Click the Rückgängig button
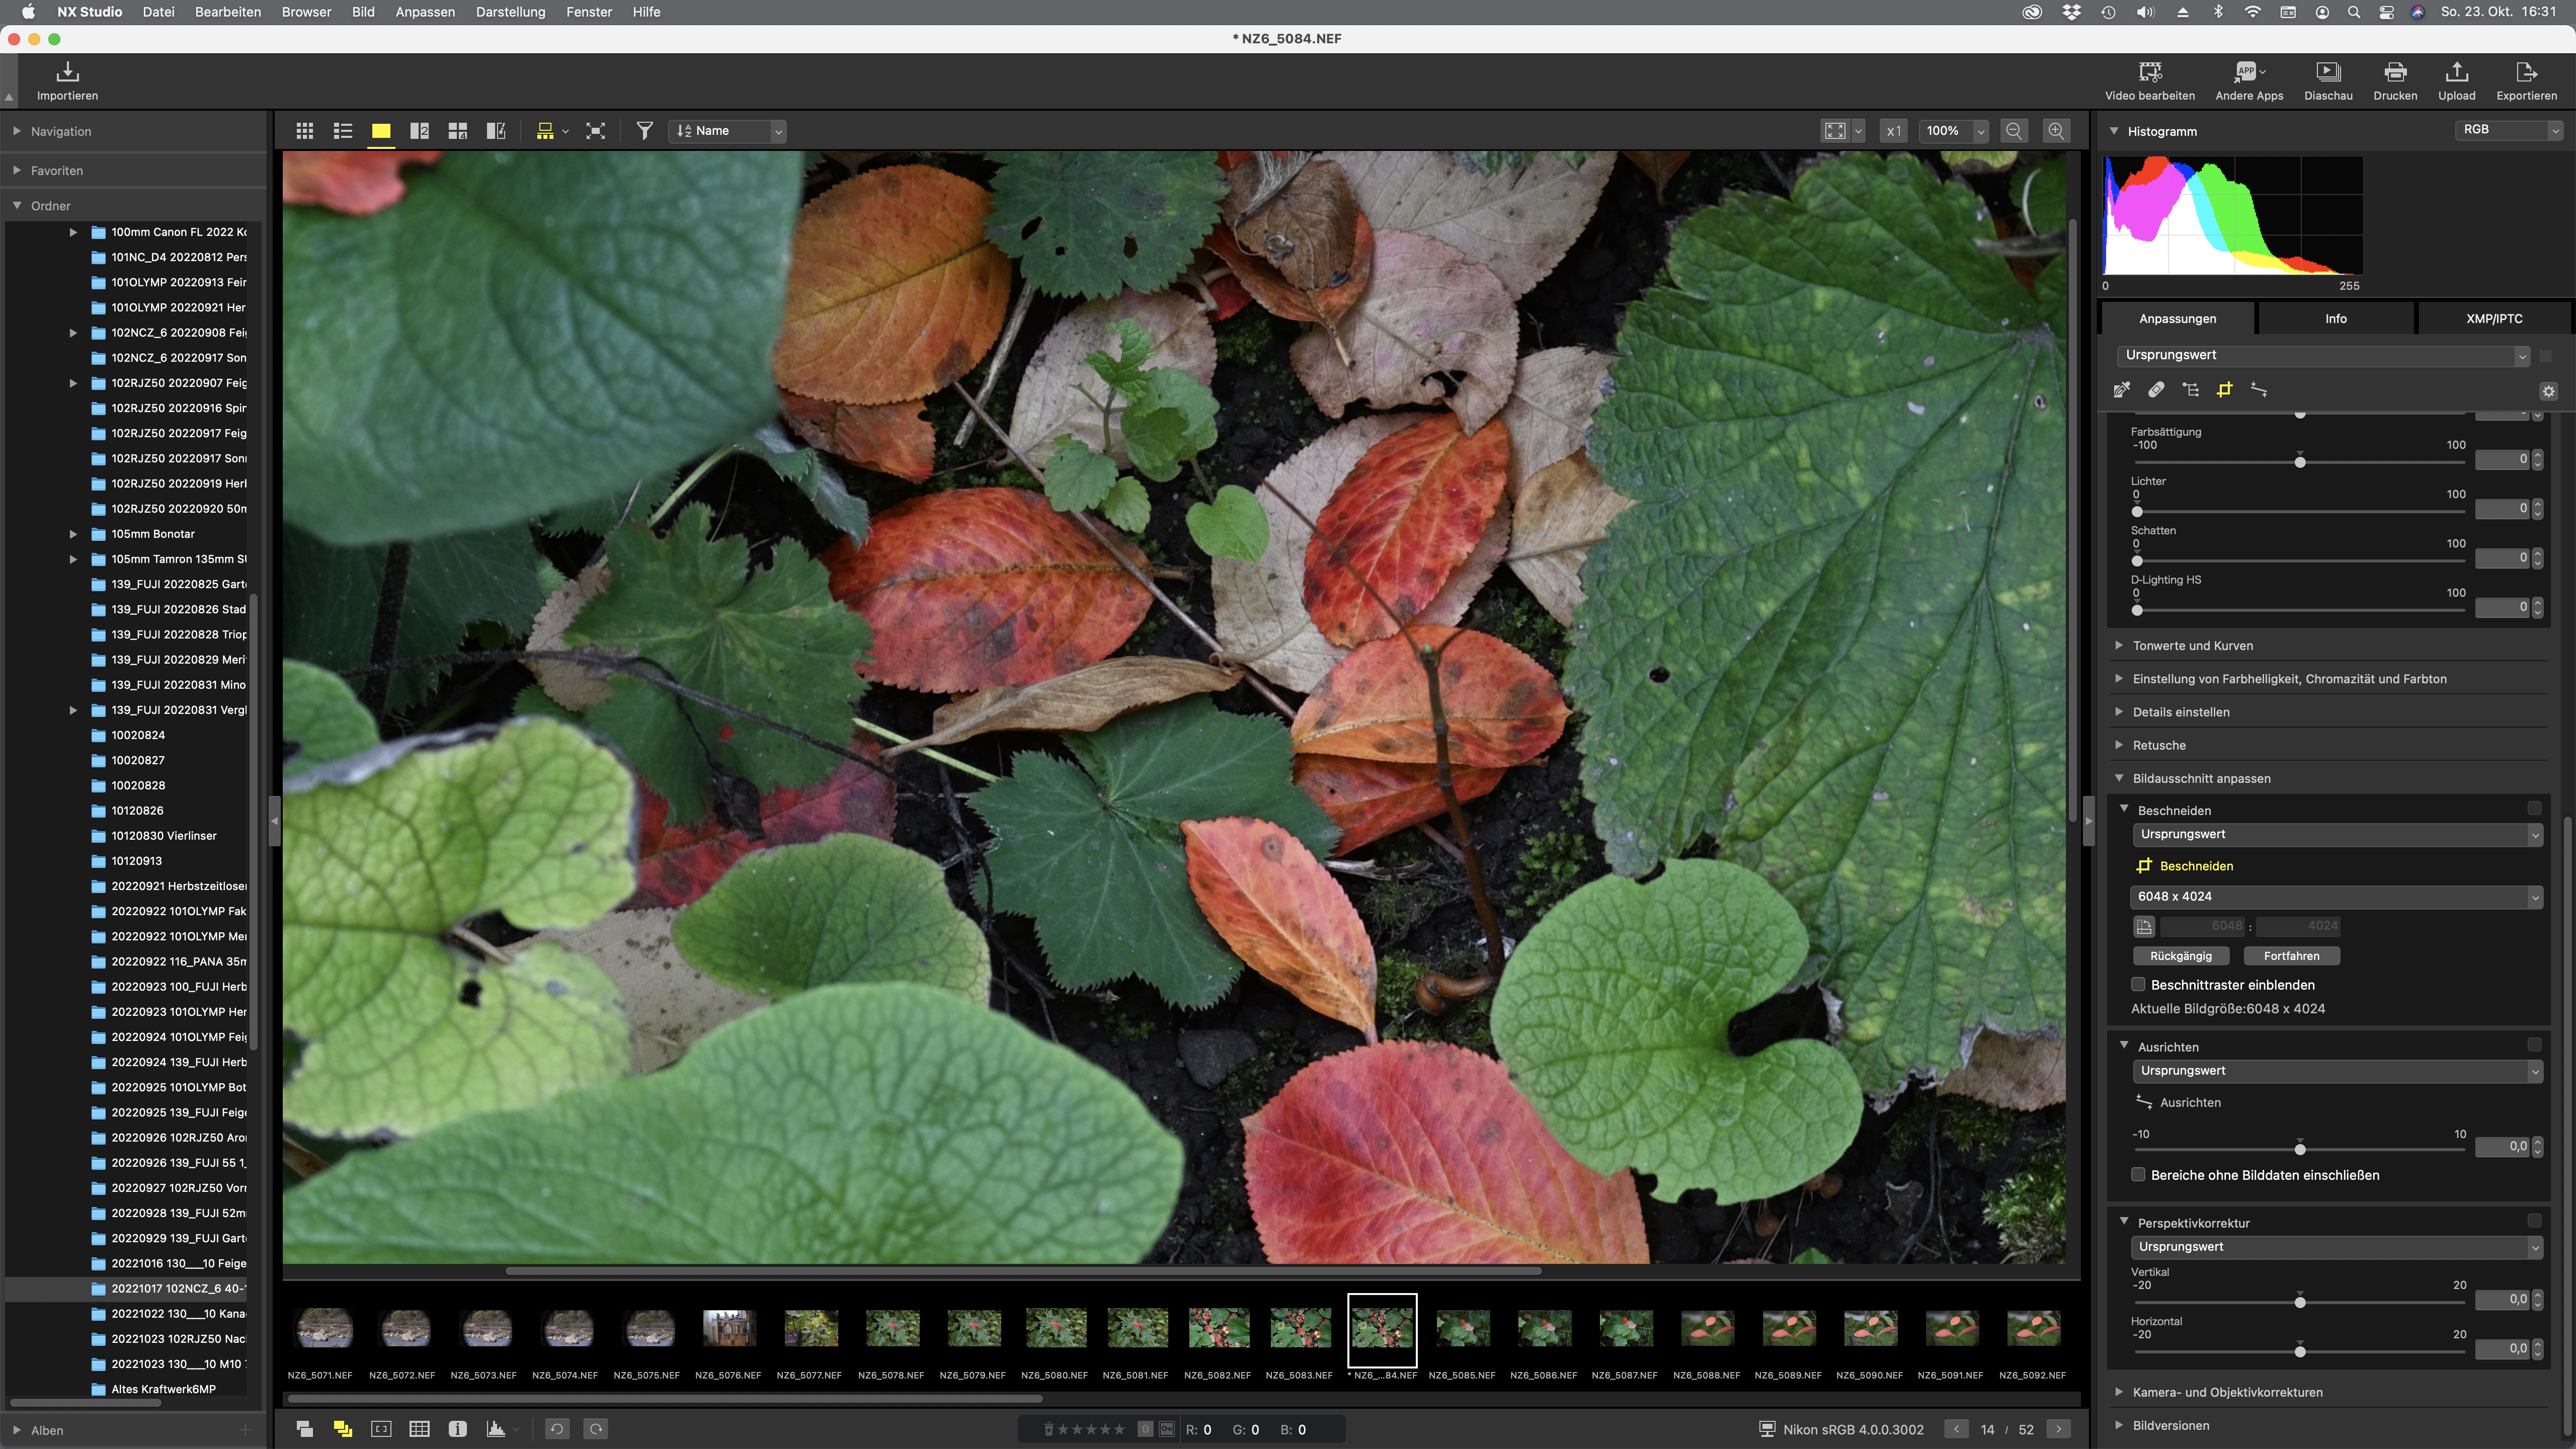The image size is (2576, 1449). (x=2181, y=956)
